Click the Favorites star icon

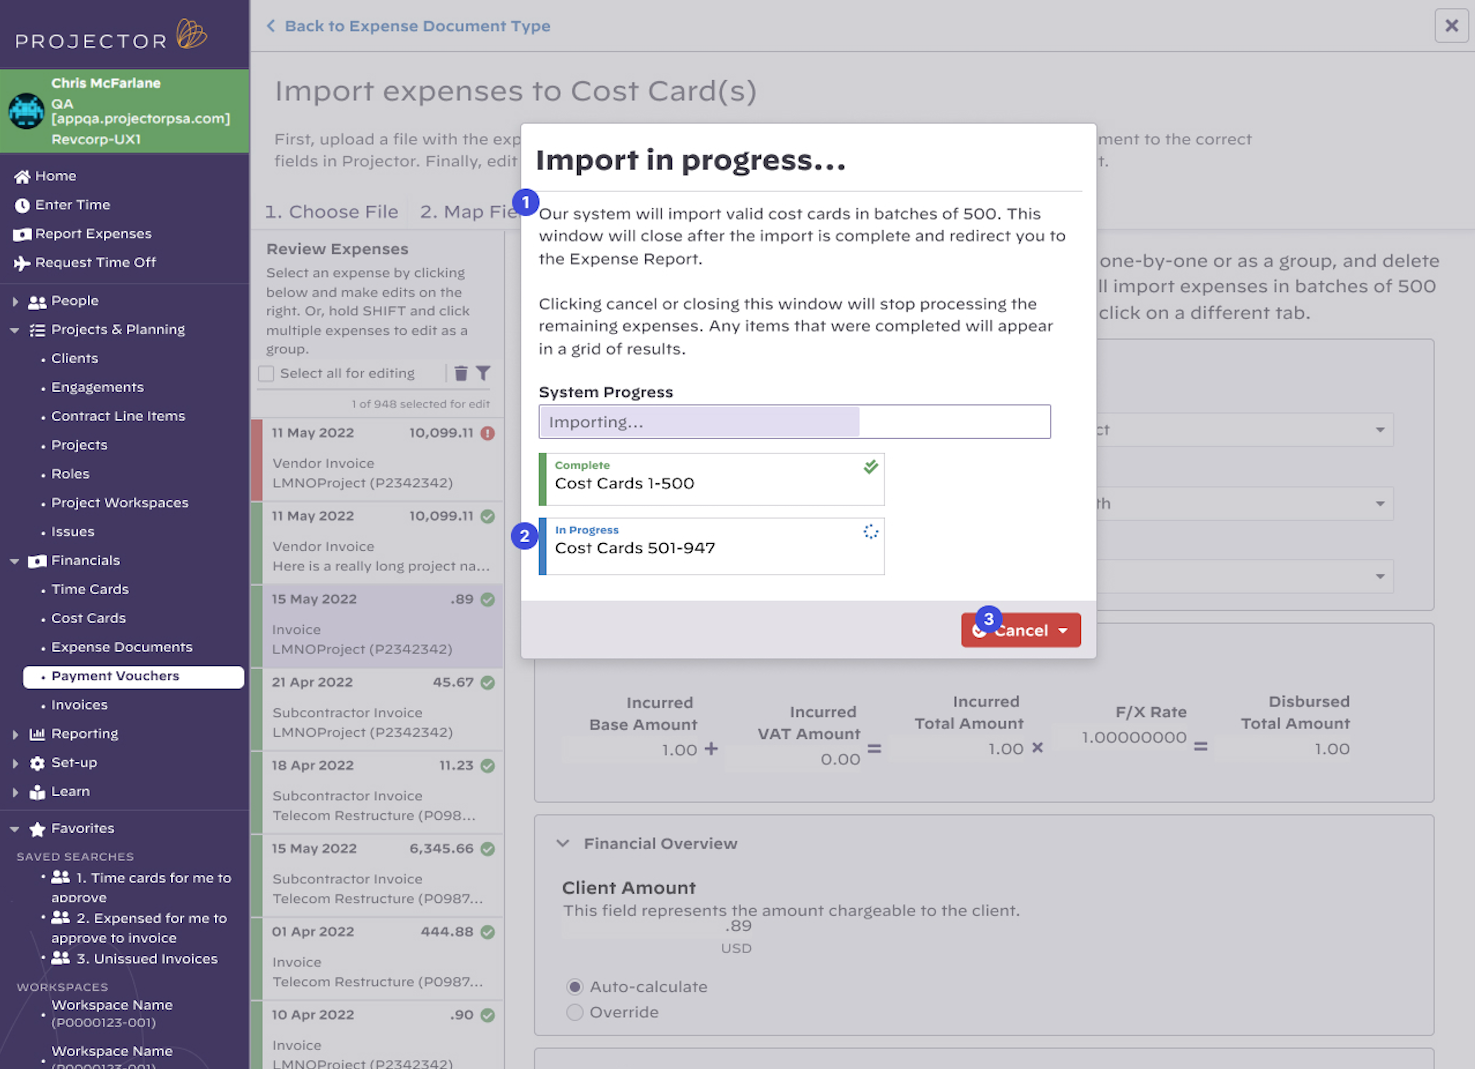[38, 830]
